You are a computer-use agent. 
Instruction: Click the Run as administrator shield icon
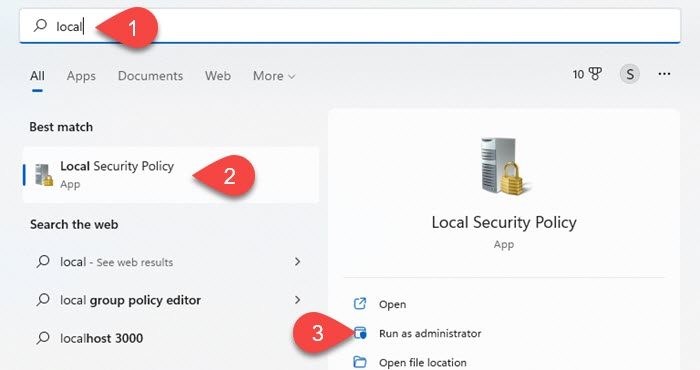360,333
